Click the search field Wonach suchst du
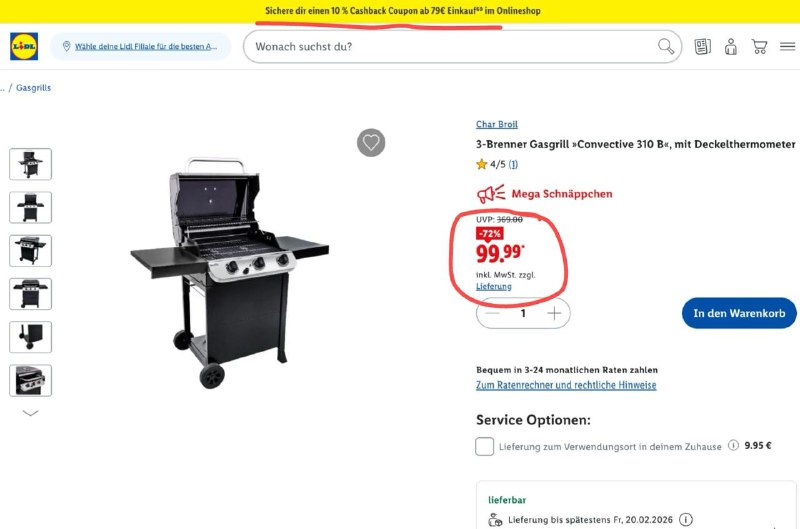 point(454,46)
